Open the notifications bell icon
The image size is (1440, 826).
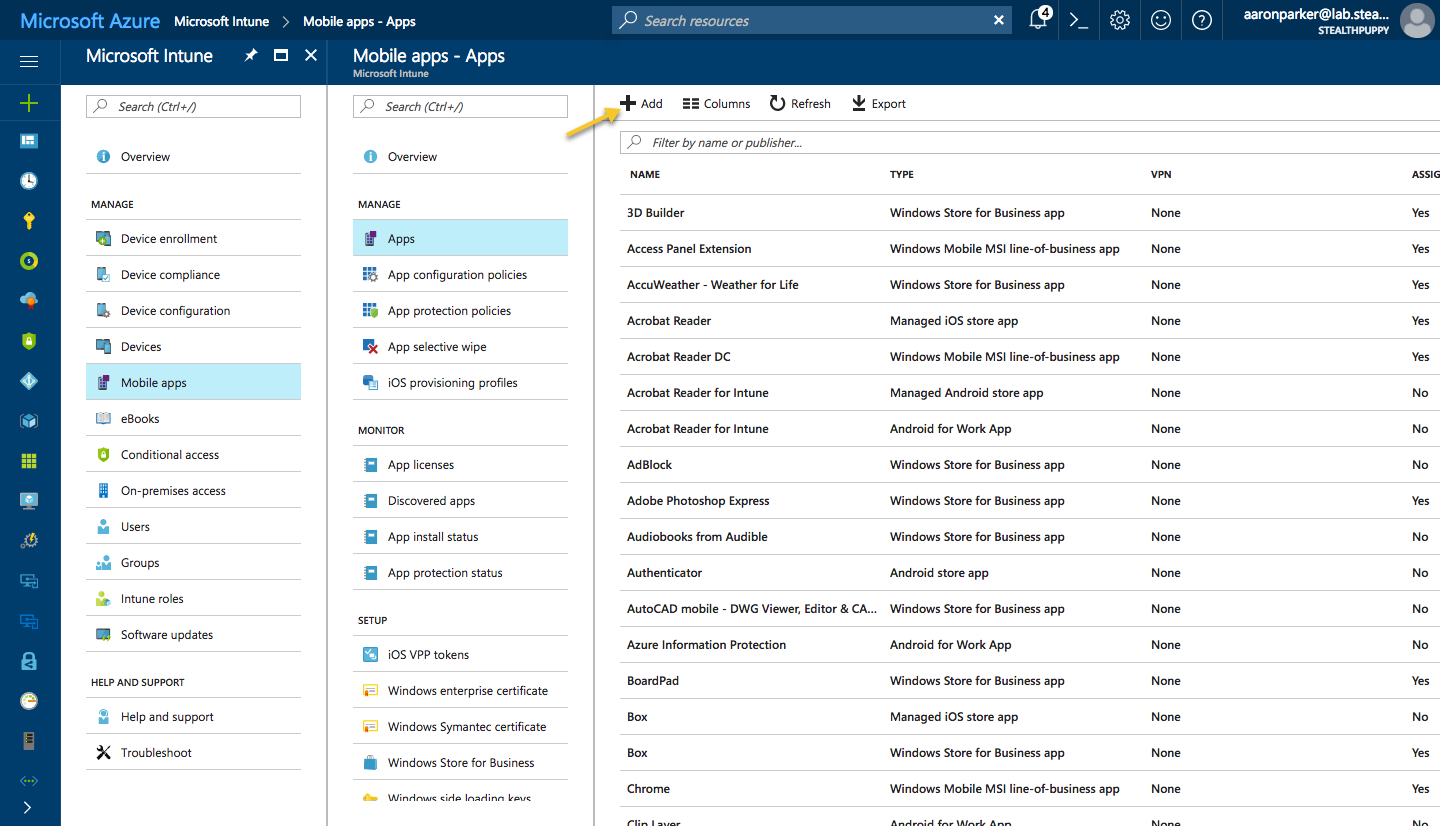tap(1039, 20)
